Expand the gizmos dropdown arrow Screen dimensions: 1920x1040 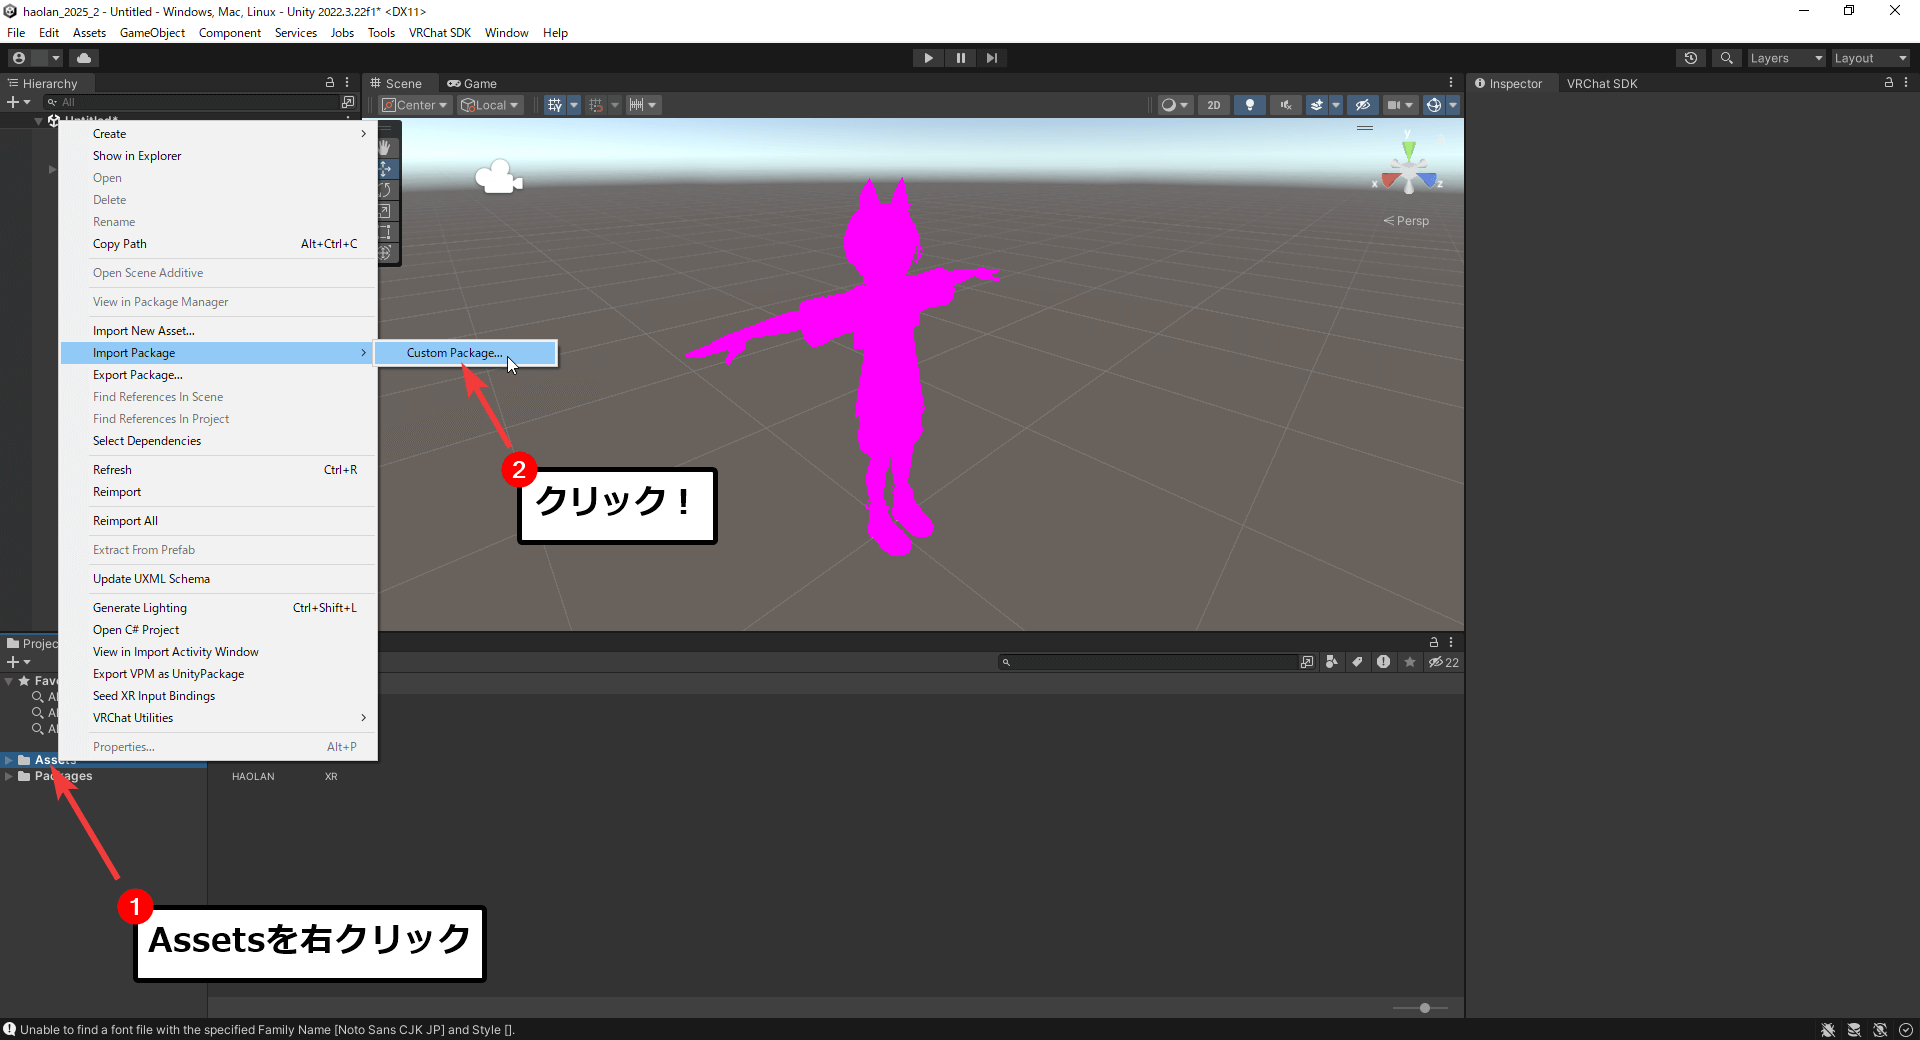coord(1453,105)
